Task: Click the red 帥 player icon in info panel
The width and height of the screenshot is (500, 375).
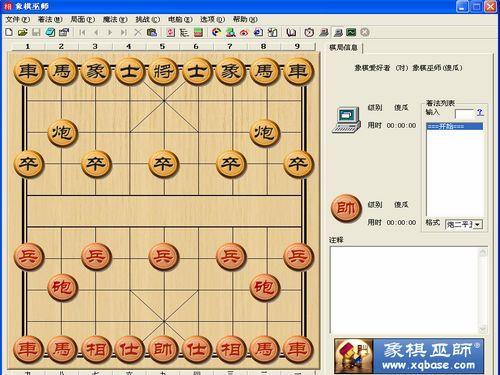Action: (x=346, y=208)
